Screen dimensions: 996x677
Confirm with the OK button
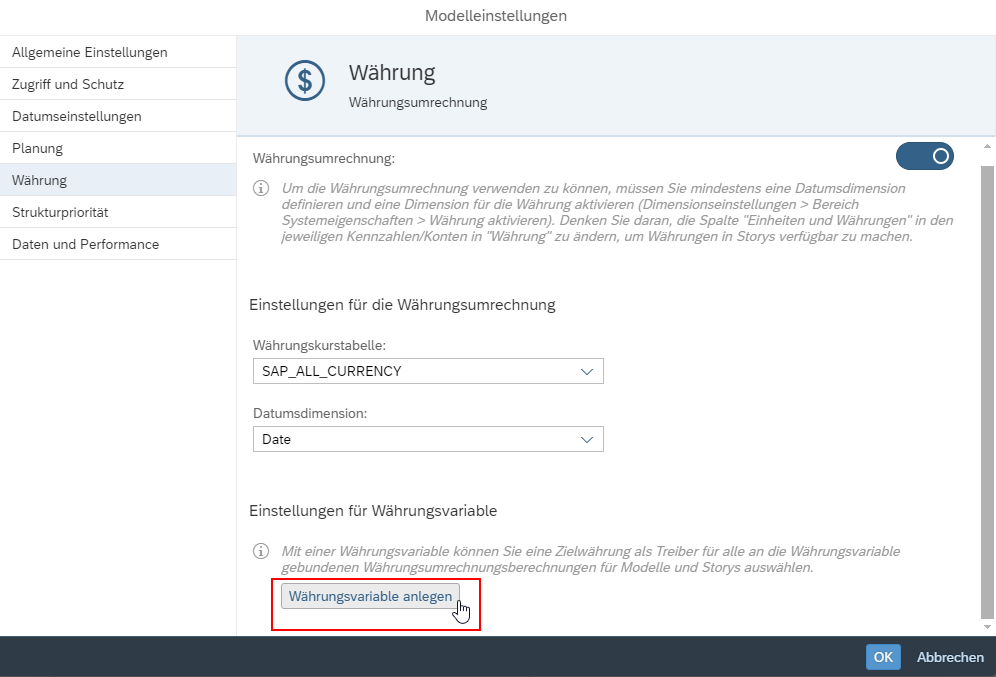883,657
